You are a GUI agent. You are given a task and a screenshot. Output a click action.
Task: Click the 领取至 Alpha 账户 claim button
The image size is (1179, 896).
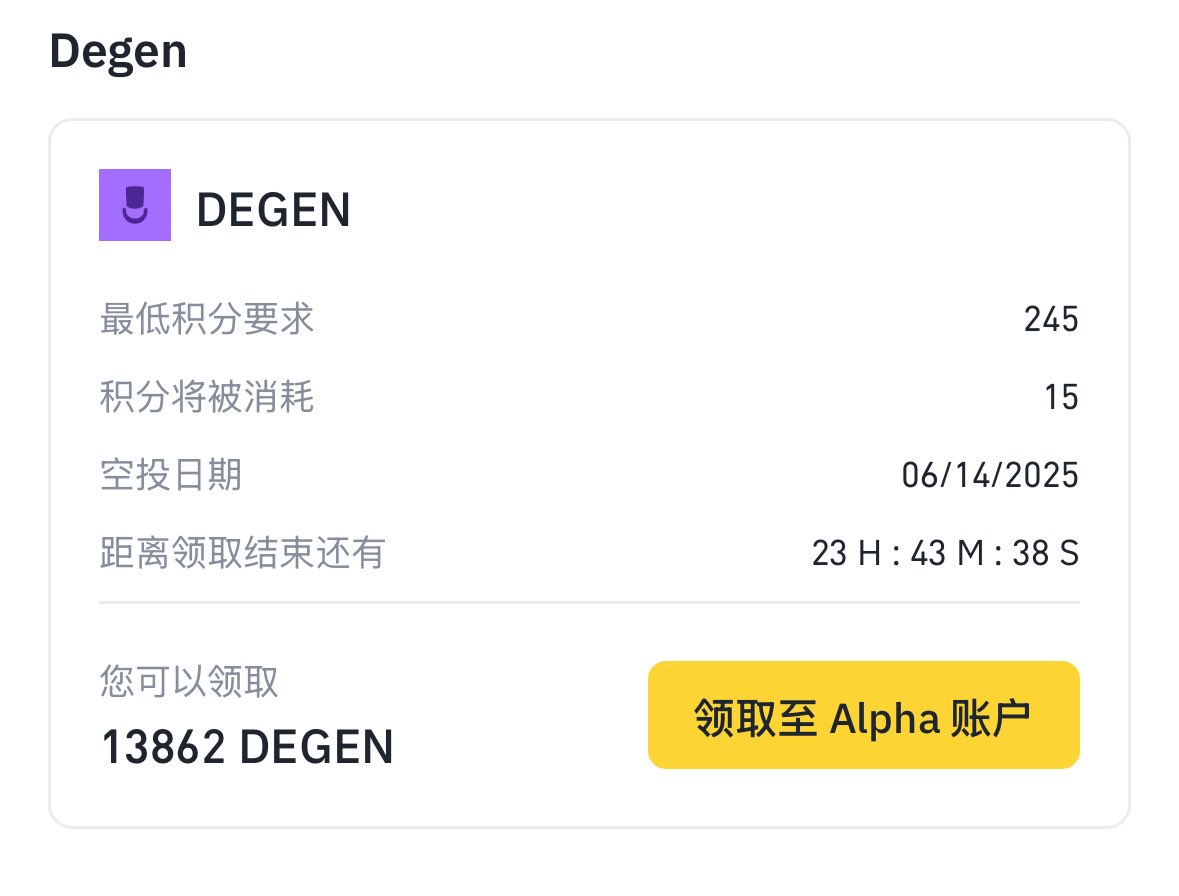pyautogui.click(x=863, y=715)
